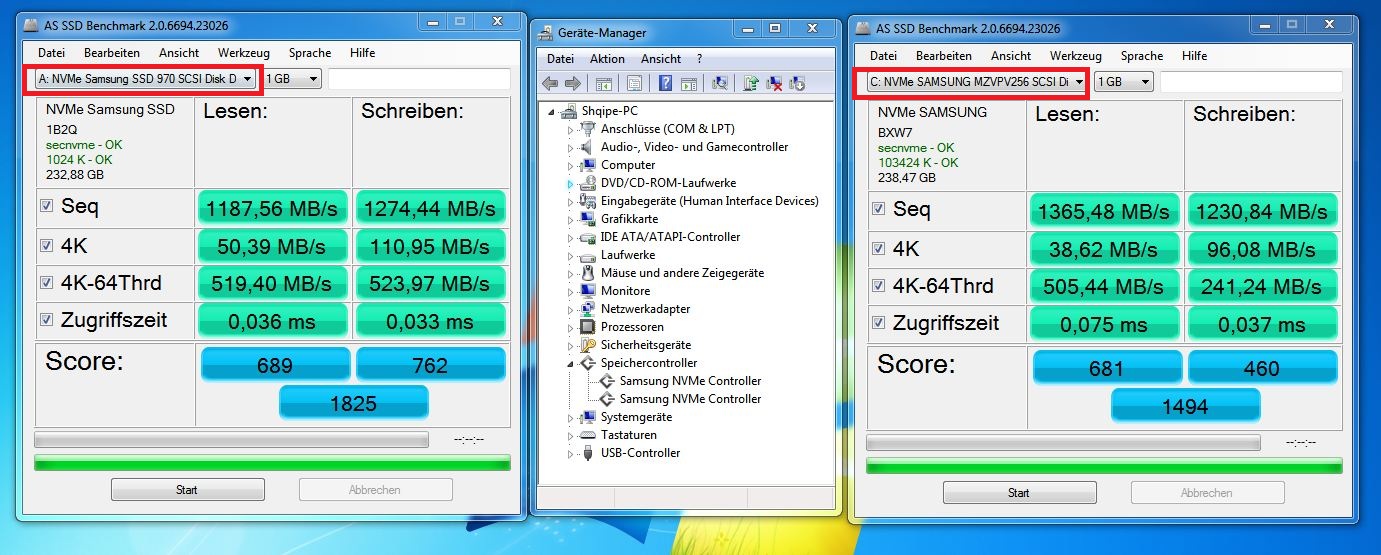
Task: Scan for hardware changes via toolbar icon
Action: (x=720, y=84)
